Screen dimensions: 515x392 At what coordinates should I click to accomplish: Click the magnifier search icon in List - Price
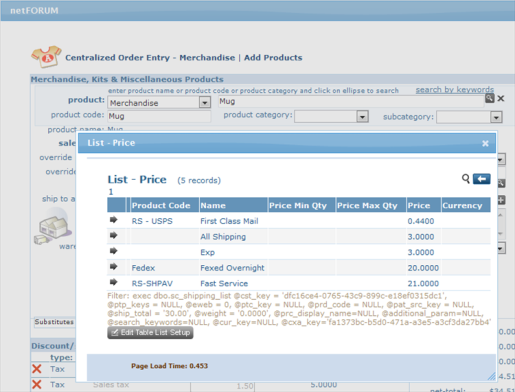click(466, 179)
